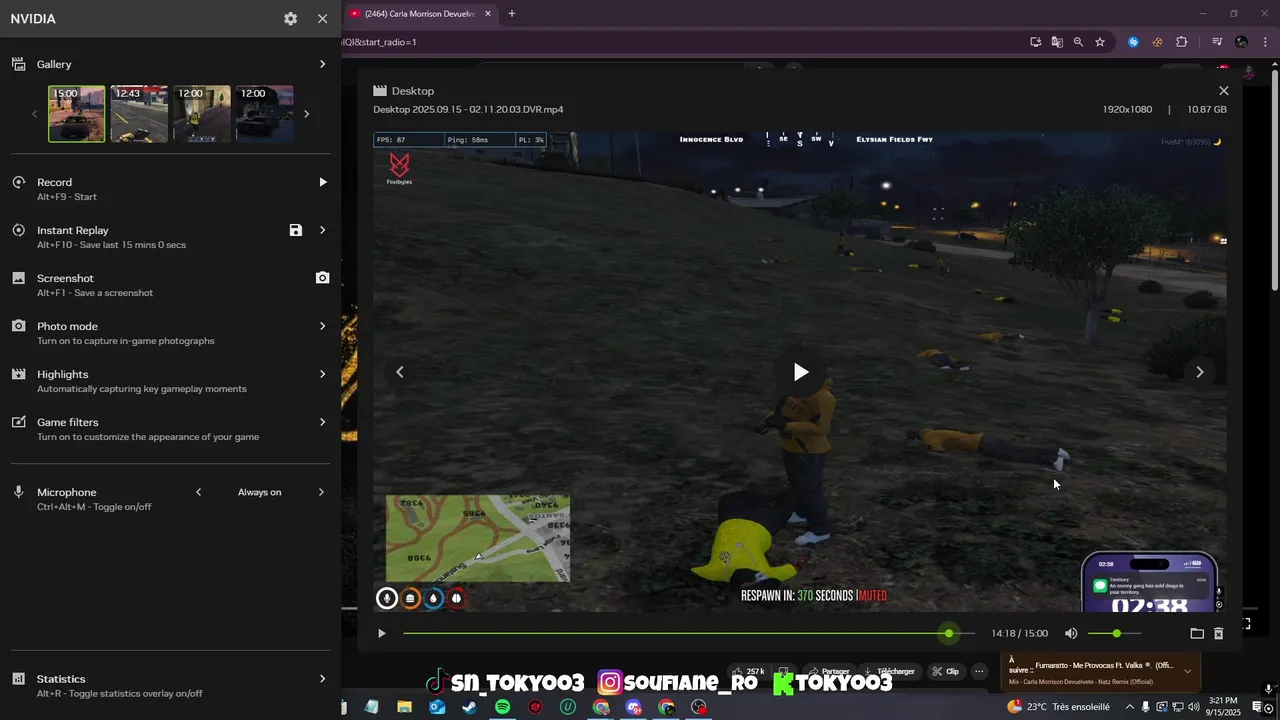The image size is (1280, 720).
Task: Expand the Statistics overlay options
Action: pos(322,679)
